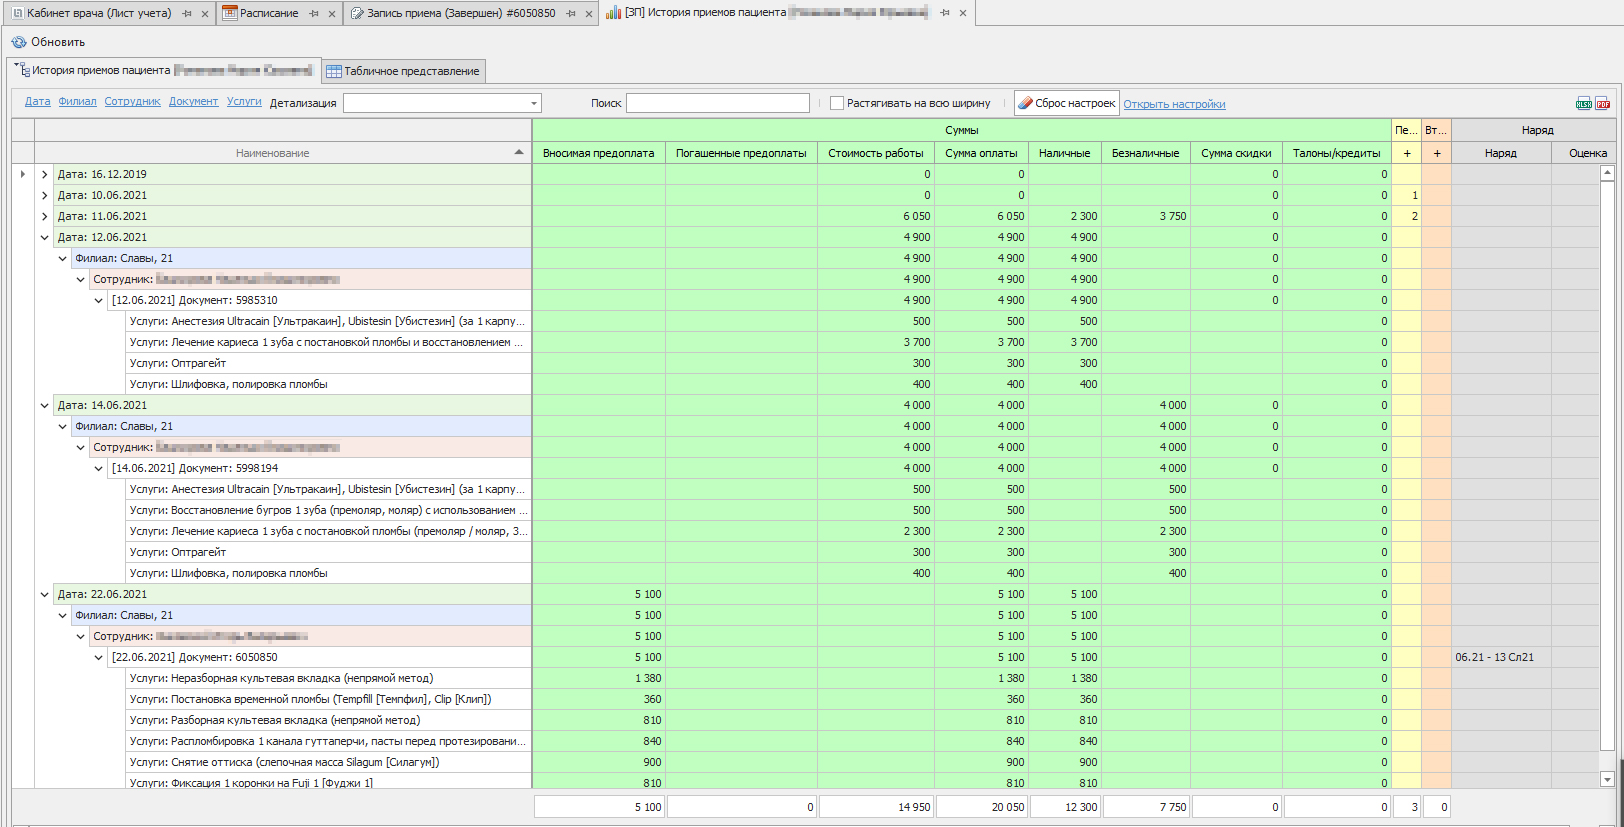Viewport: 1624px width, 827px height.
Task: Collapse the row Дата: 12.06.2021
Action: (x=44, y=237)
